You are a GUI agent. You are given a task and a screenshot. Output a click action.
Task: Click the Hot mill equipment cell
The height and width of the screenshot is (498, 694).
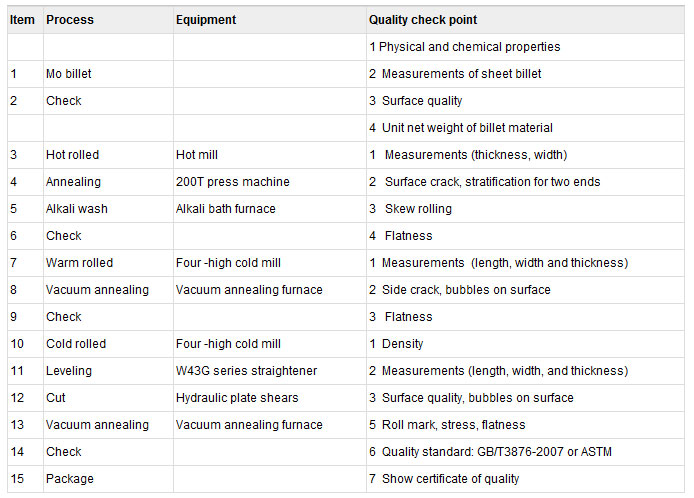[x=270, y=155]
